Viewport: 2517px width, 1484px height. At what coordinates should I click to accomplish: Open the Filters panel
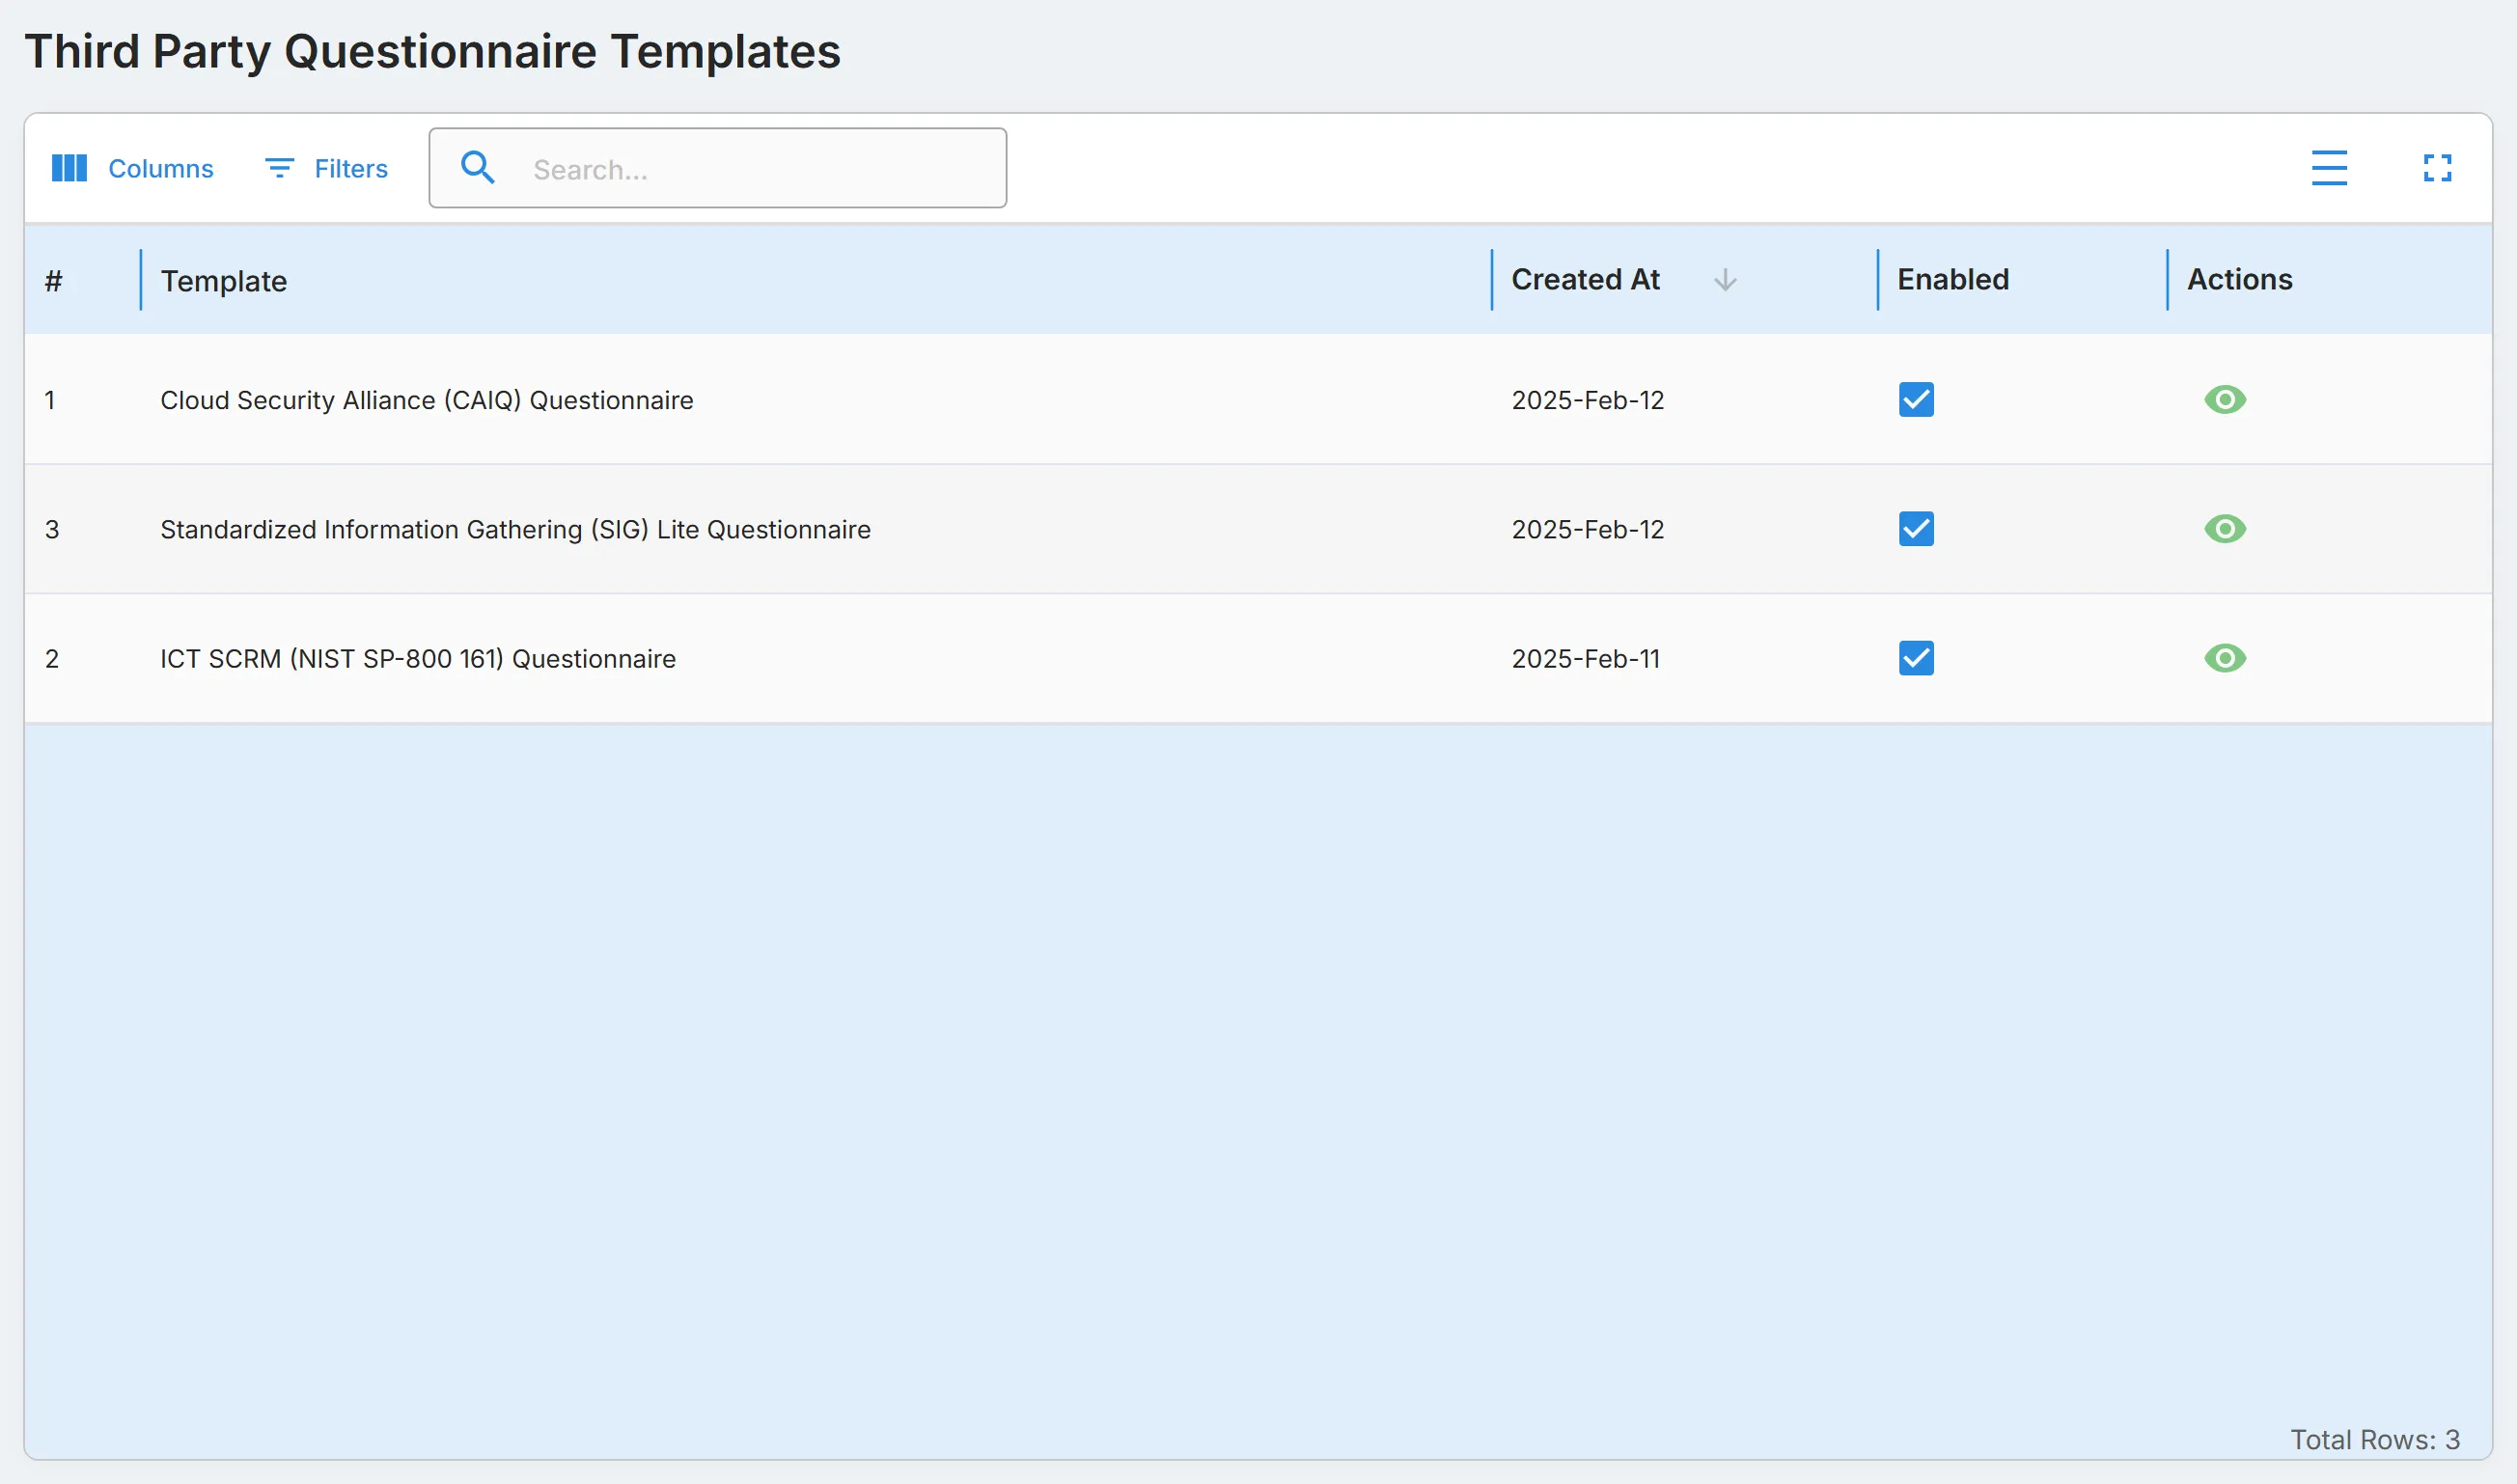tap(326, 168)
